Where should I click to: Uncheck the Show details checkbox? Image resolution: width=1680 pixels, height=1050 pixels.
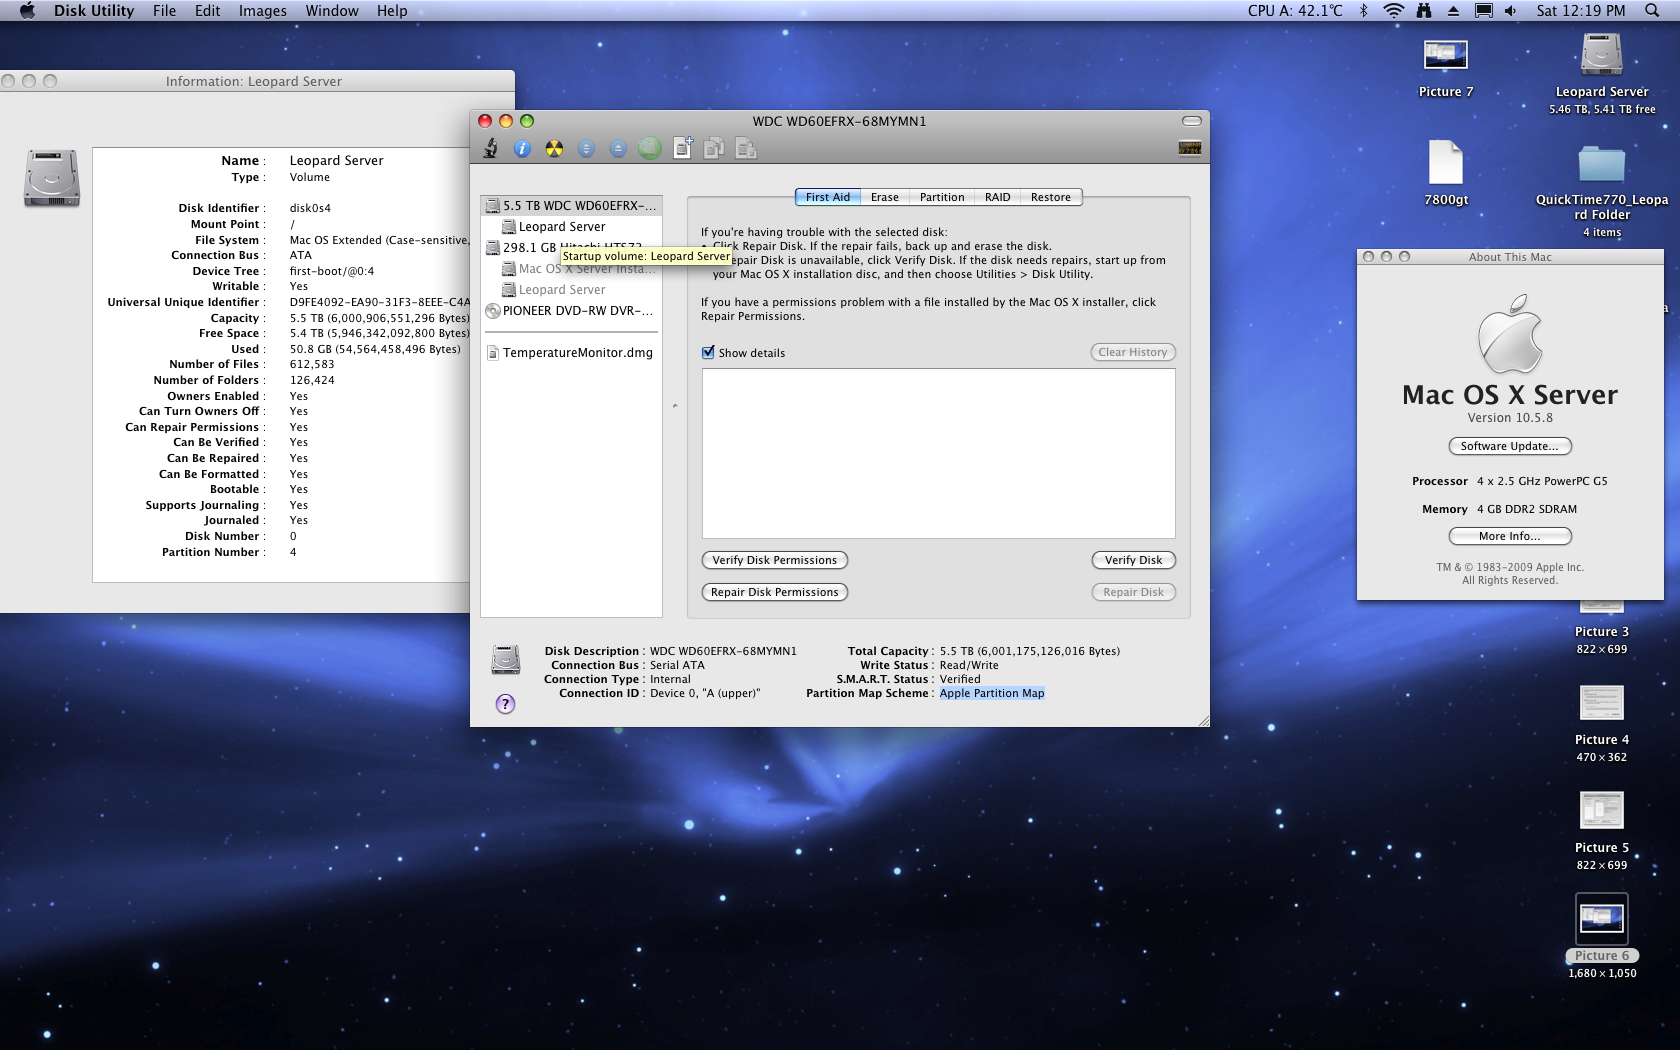pyautogui.click(x=708, y=352)
